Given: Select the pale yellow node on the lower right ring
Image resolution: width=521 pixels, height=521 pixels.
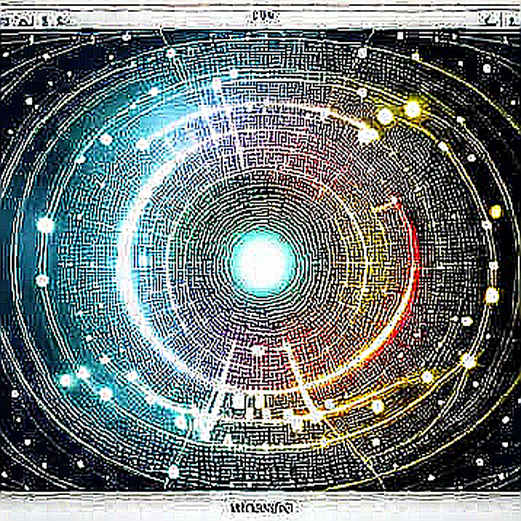Looking at the screenshot, I should (x=492, y=296).
